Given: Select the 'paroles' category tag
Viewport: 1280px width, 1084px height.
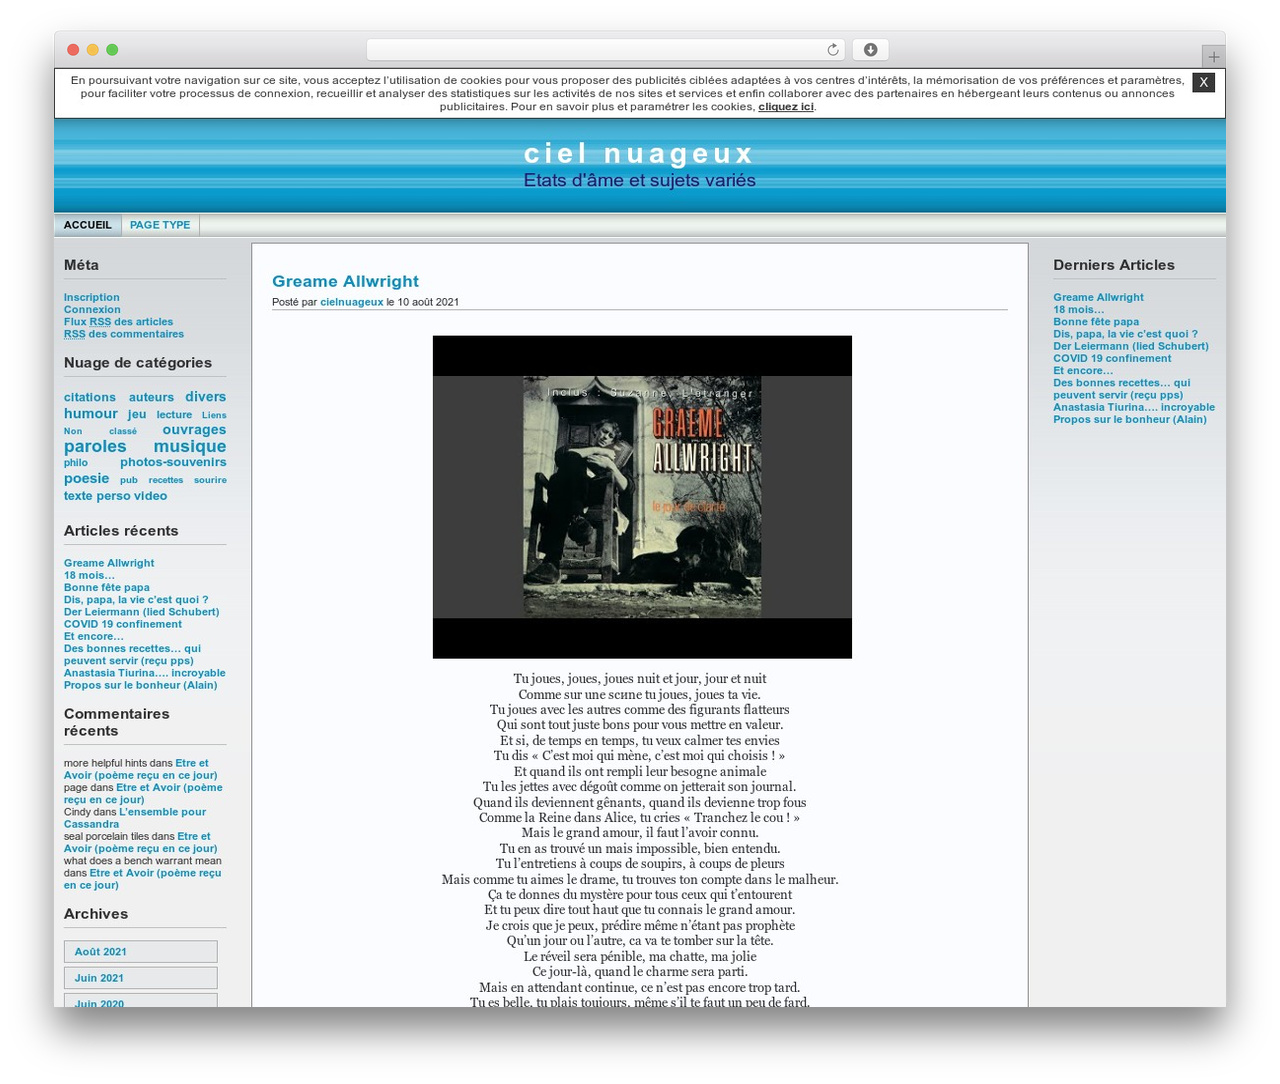Looking at the screenshot, I should pyautogui.click(x=95, y=446).
